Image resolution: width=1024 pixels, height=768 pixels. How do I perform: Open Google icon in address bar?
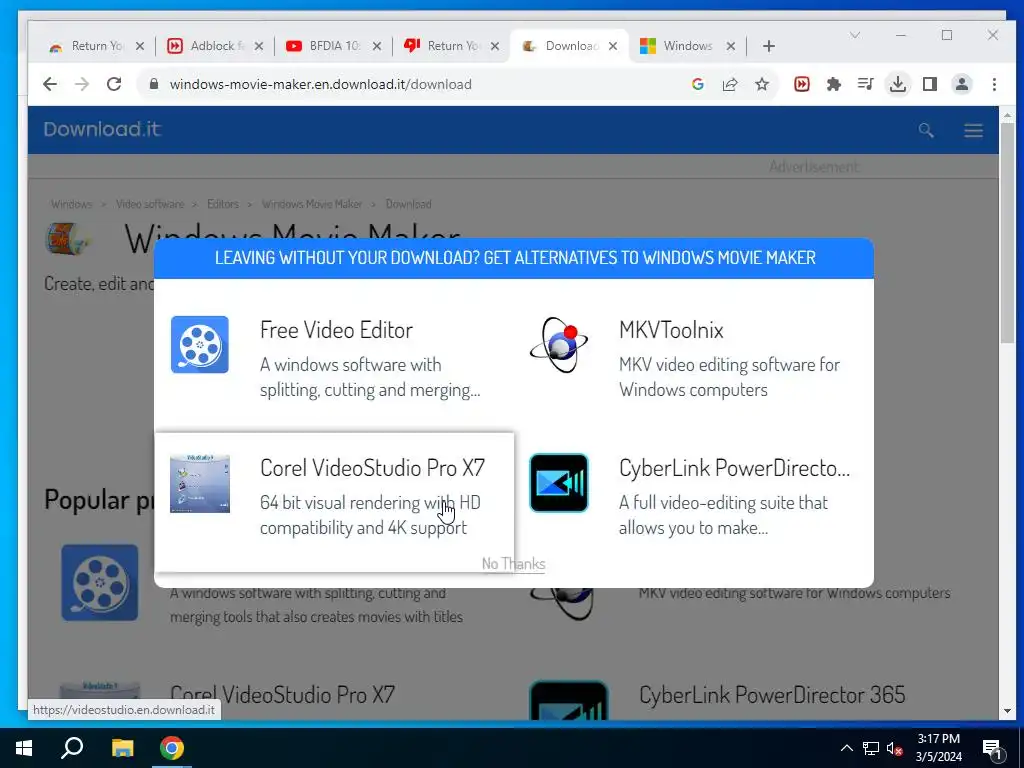pos(697,84)
